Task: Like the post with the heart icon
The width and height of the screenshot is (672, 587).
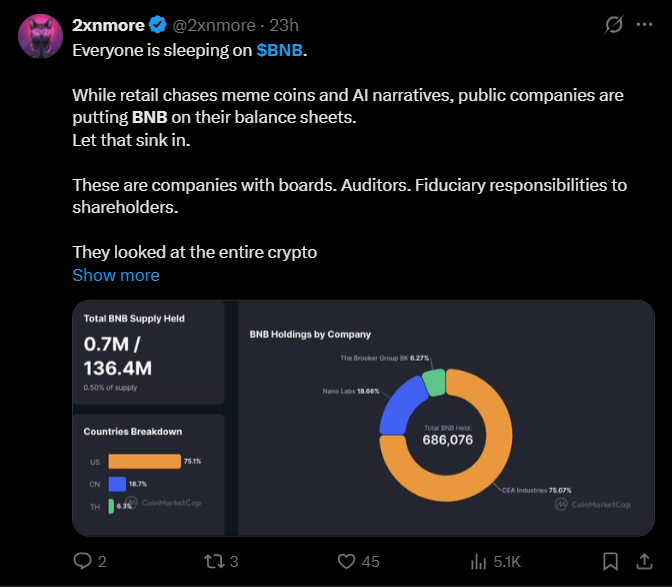Action: [347, 561]
